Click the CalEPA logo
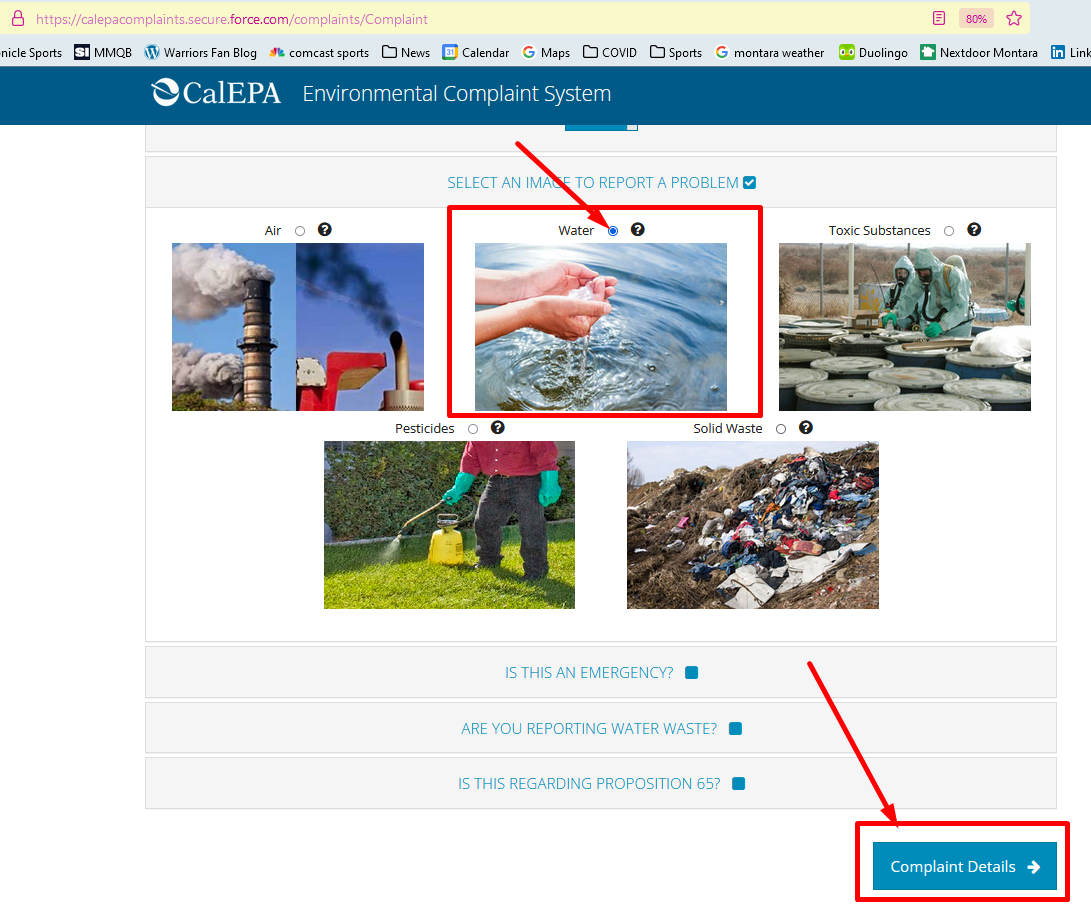1091x910 pixels. [216, 93]
